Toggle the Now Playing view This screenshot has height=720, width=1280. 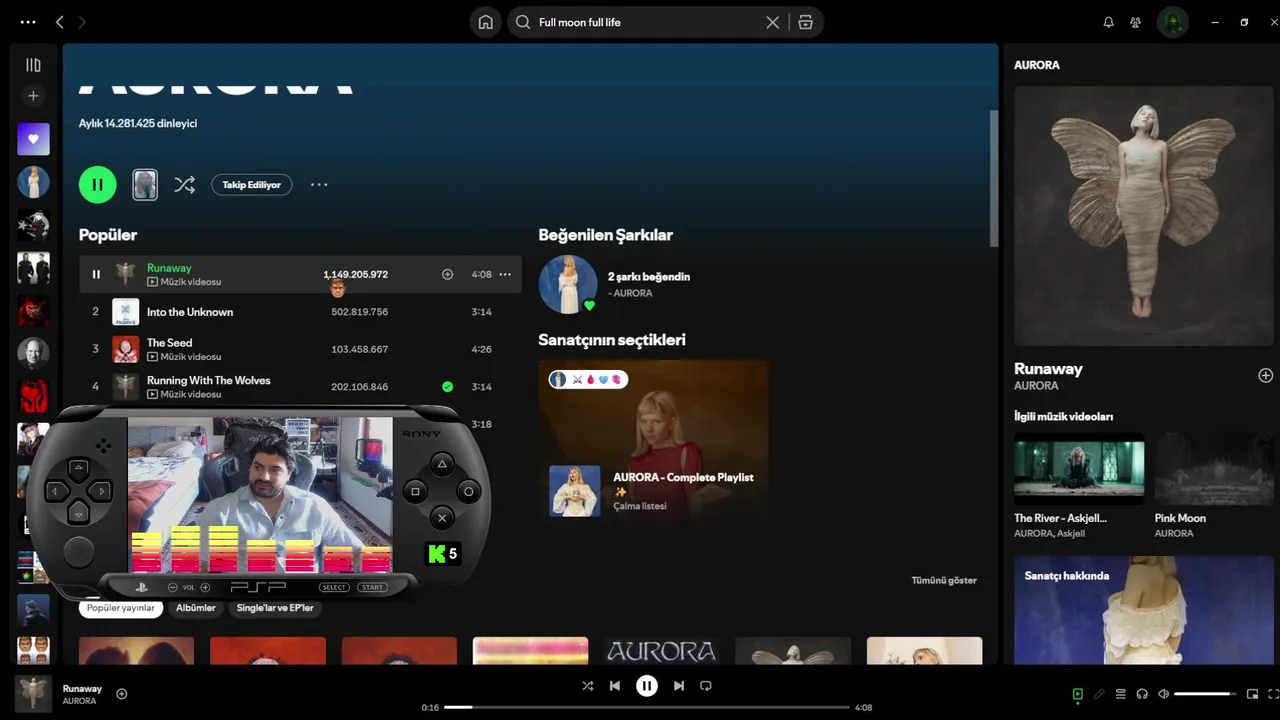[x=1077, y=694]
